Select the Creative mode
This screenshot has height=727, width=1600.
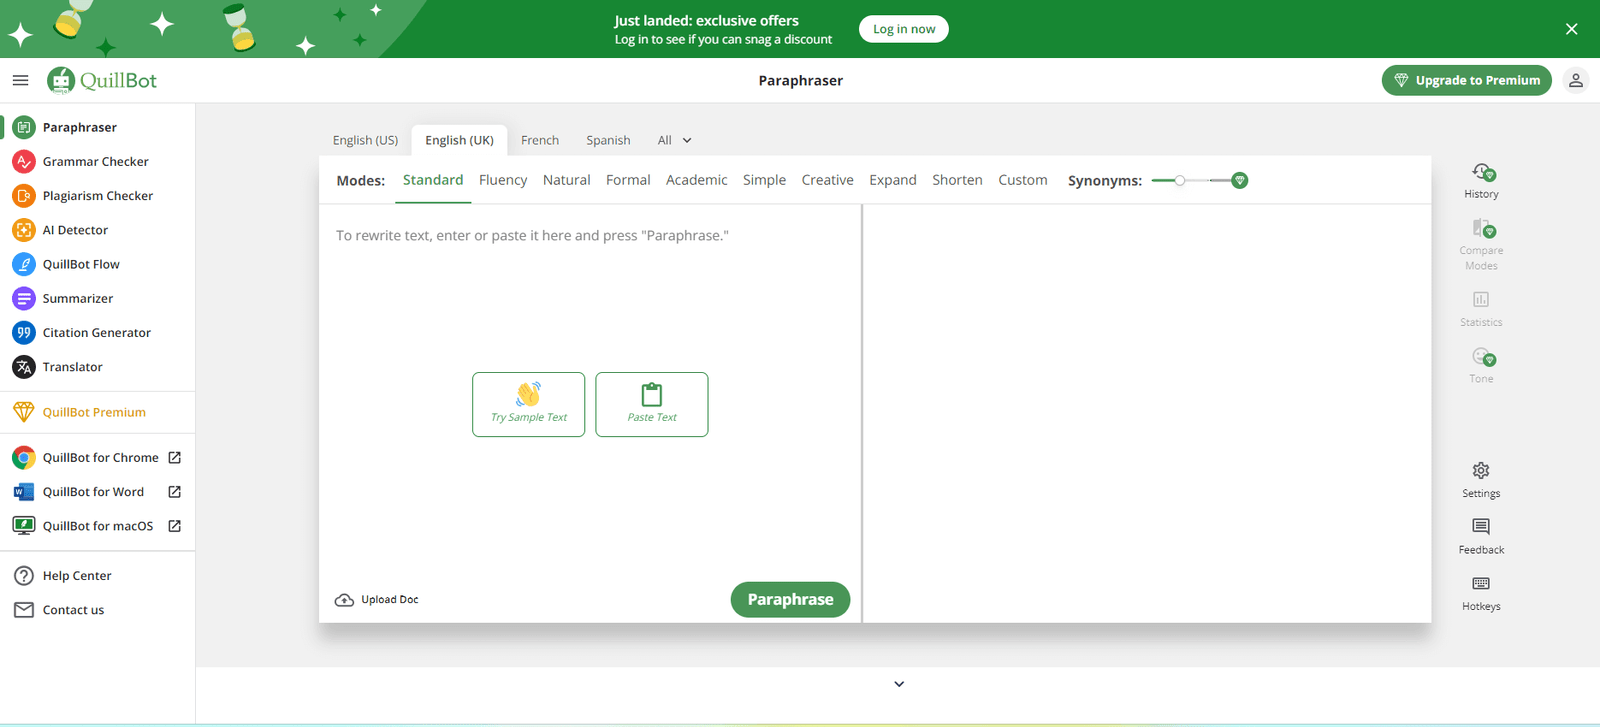827,180
